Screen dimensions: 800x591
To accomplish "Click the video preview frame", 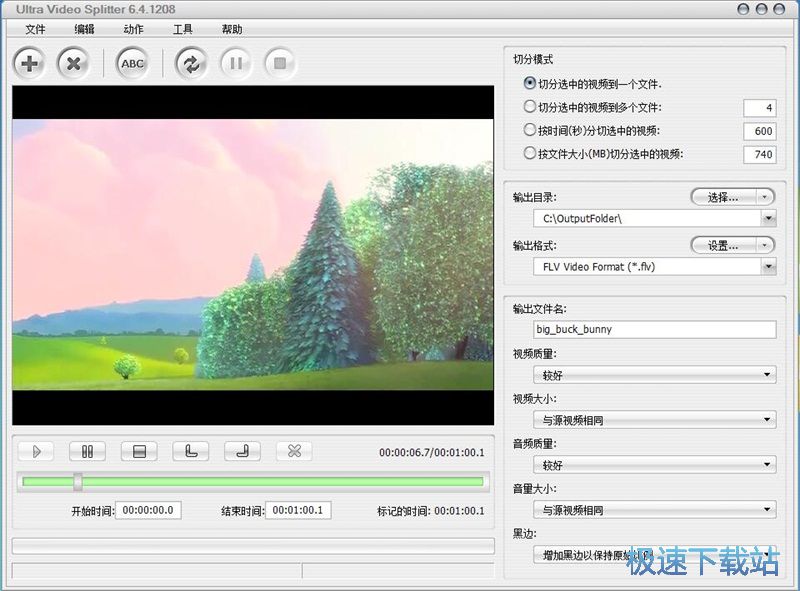I will (x=253, y=255).
